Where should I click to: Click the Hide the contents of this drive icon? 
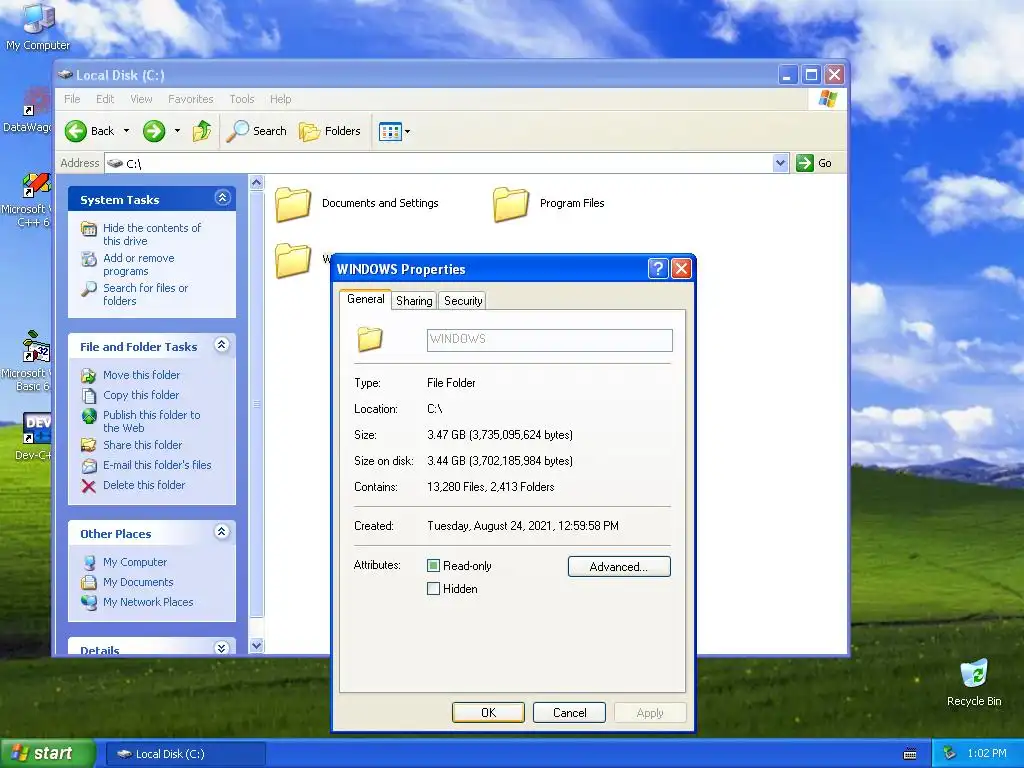(x=89, y=229)
